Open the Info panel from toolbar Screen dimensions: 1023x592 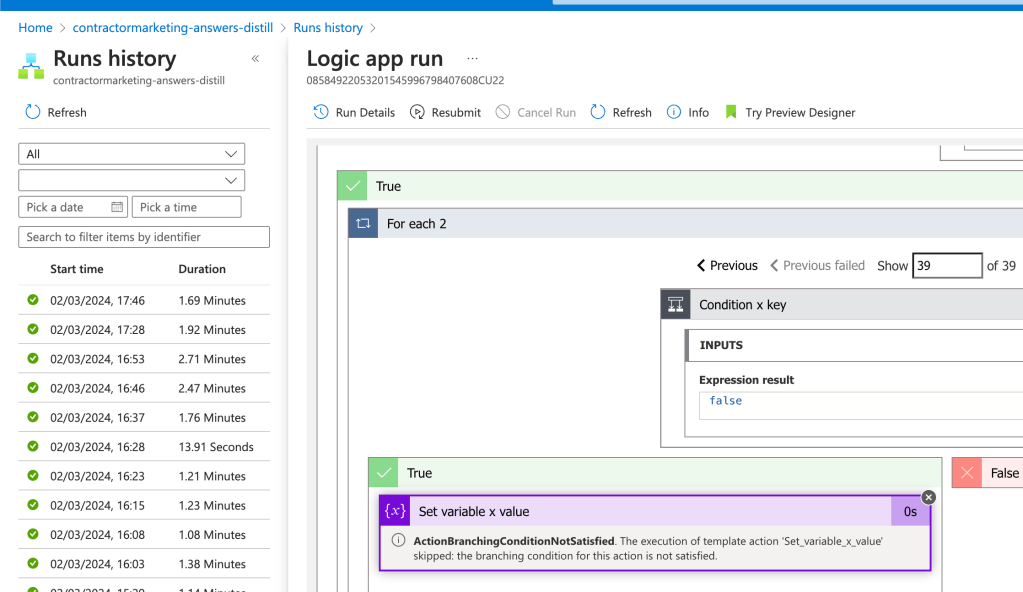point(688,112)
